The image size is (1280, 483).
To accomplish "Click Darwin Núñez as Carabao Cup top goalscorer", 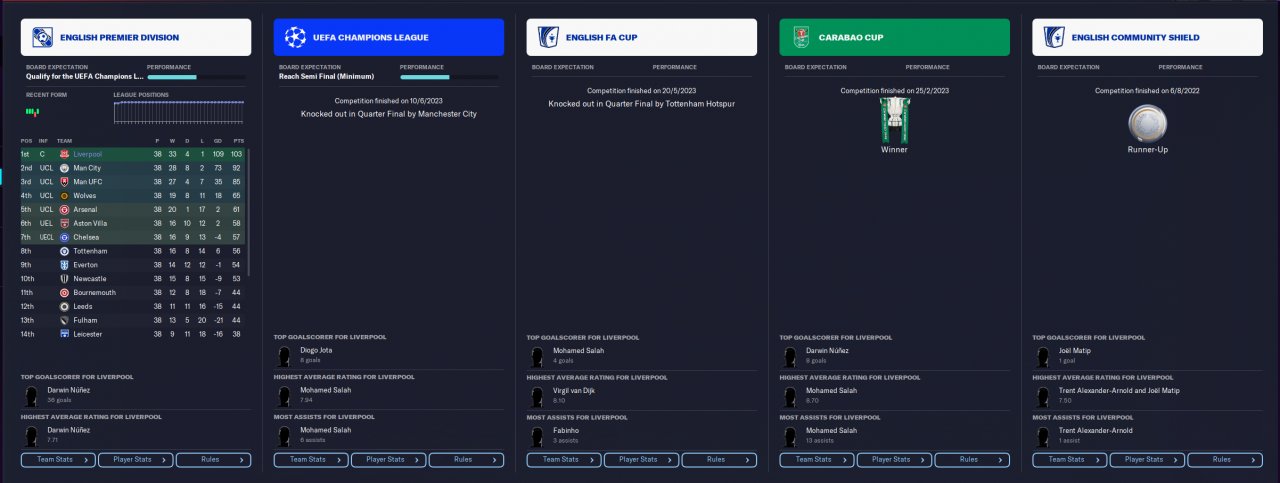I will point(827,351).
